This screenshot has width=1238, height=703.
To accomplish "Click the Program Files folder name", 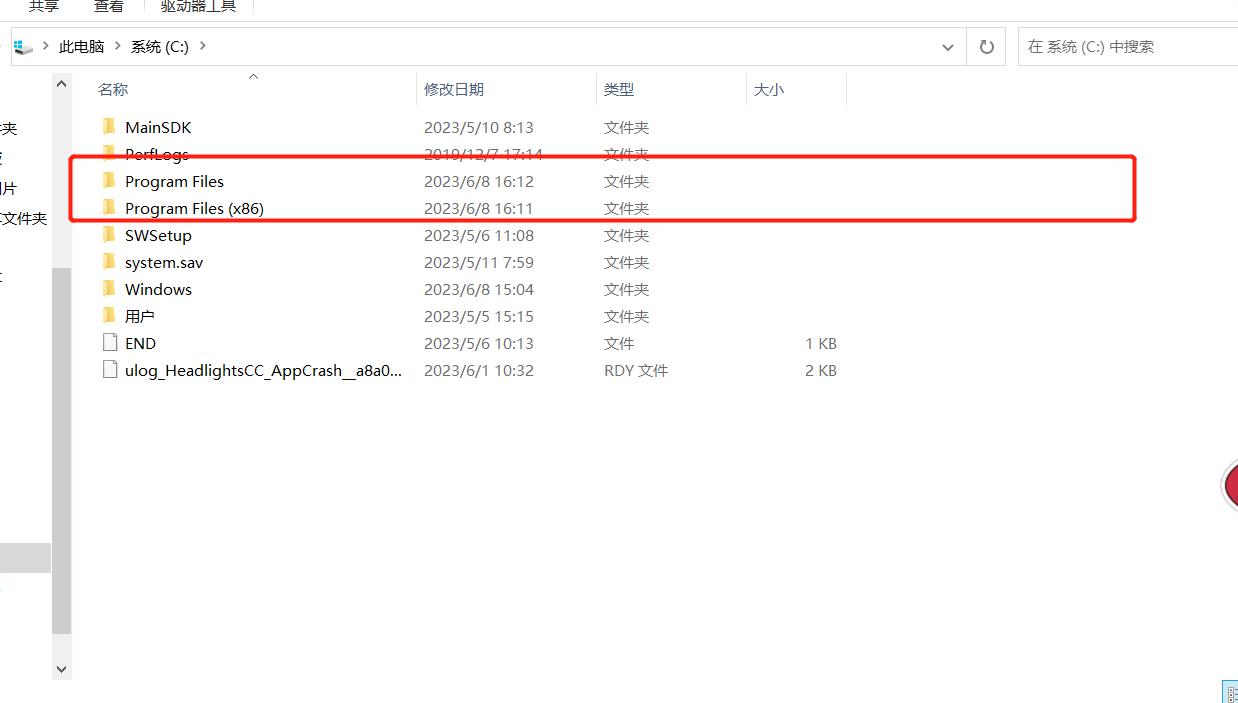I will [x=174, y=182].
